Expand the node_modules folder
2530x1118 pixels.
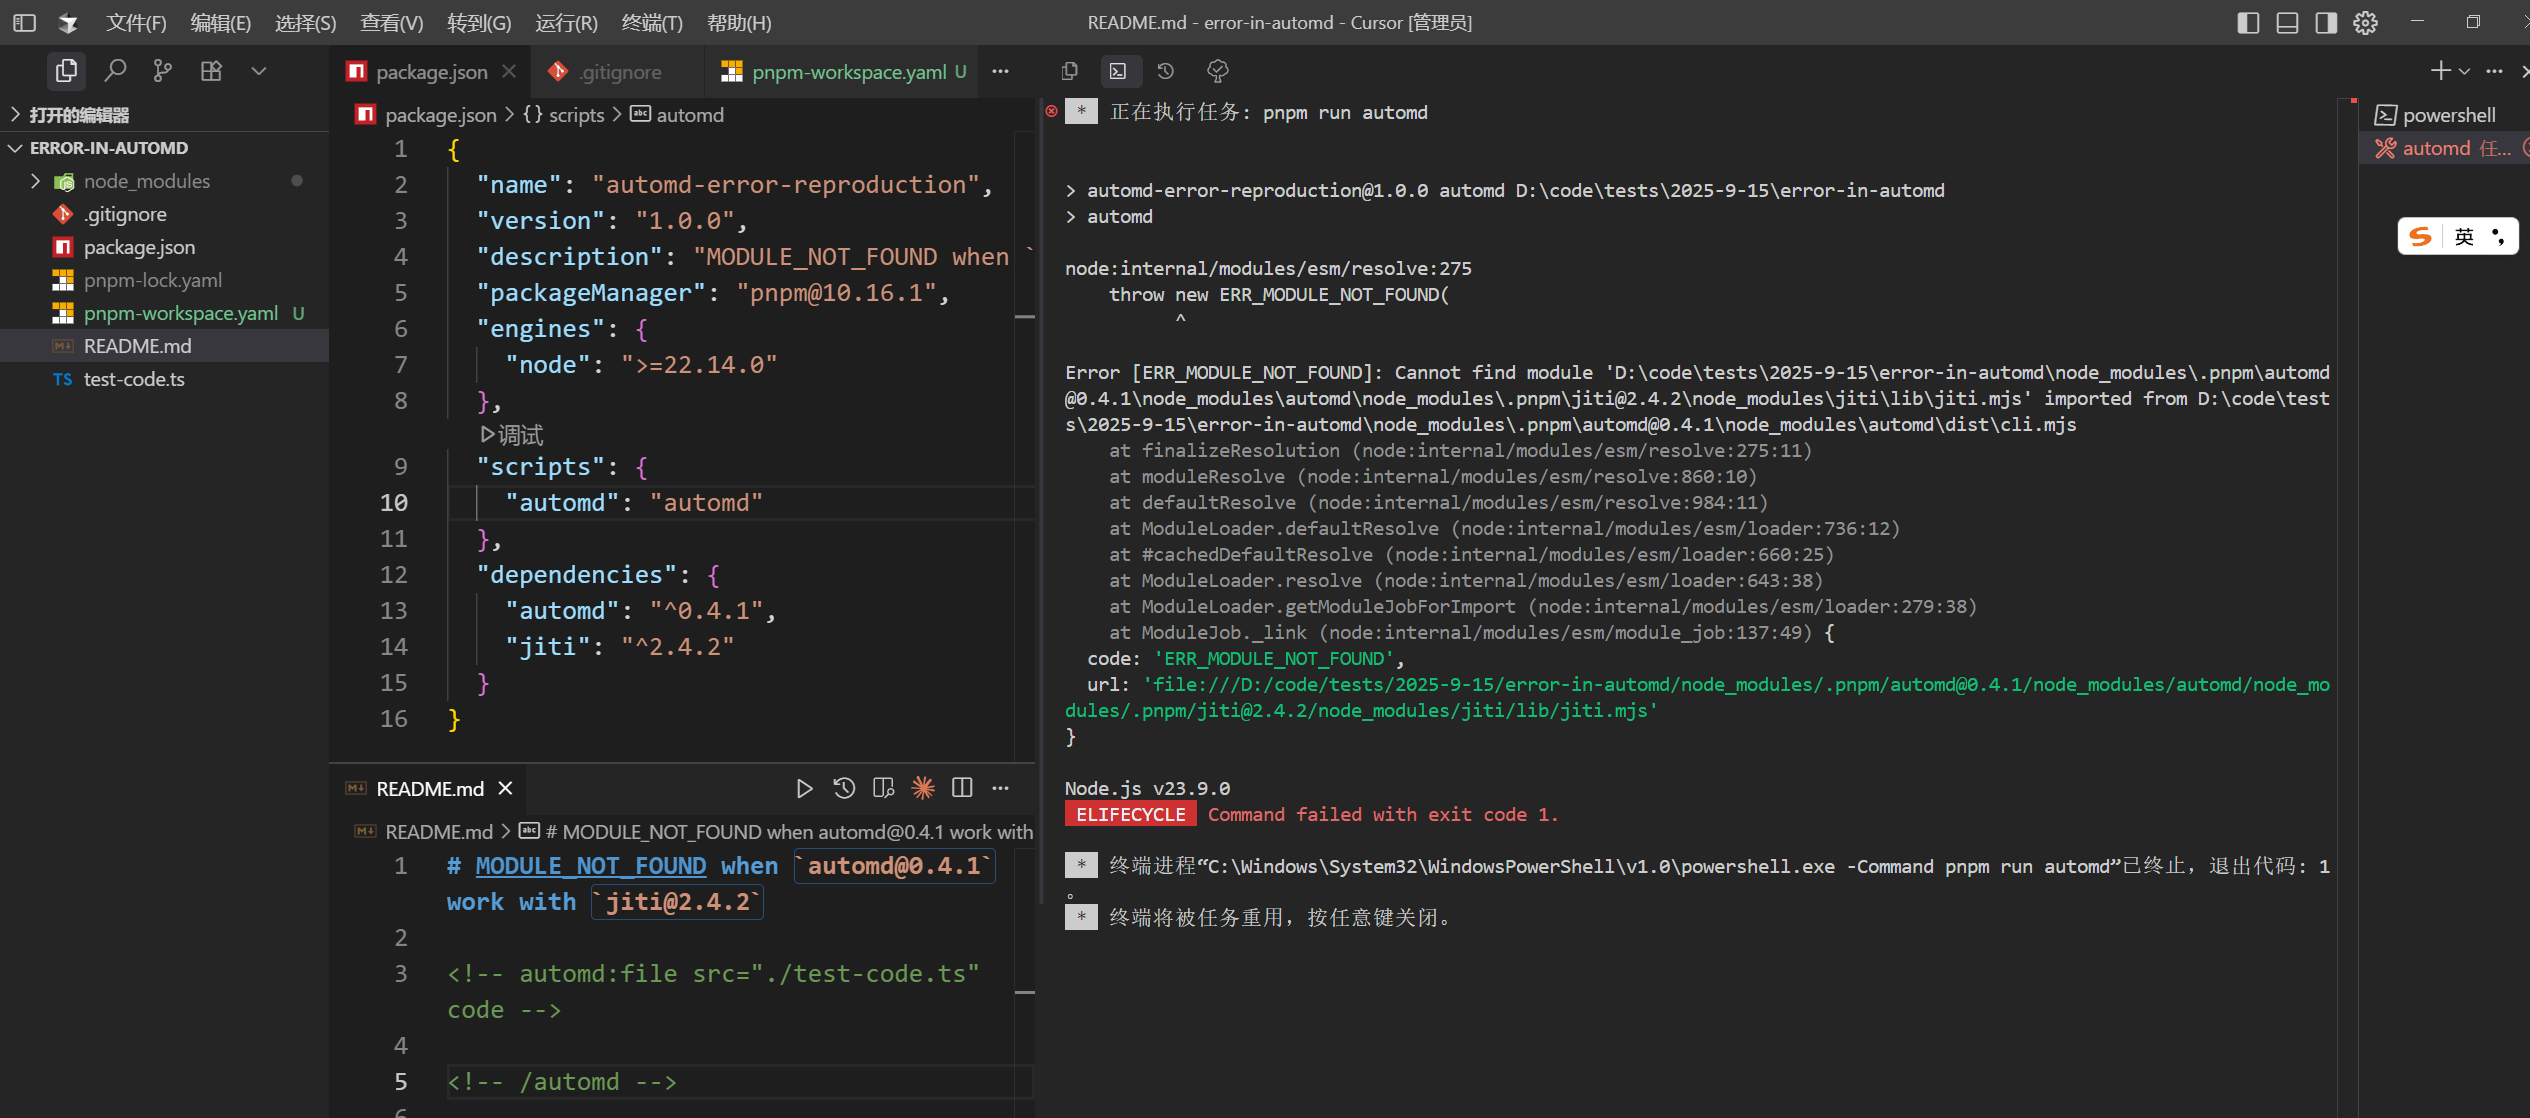pos(164,180)
